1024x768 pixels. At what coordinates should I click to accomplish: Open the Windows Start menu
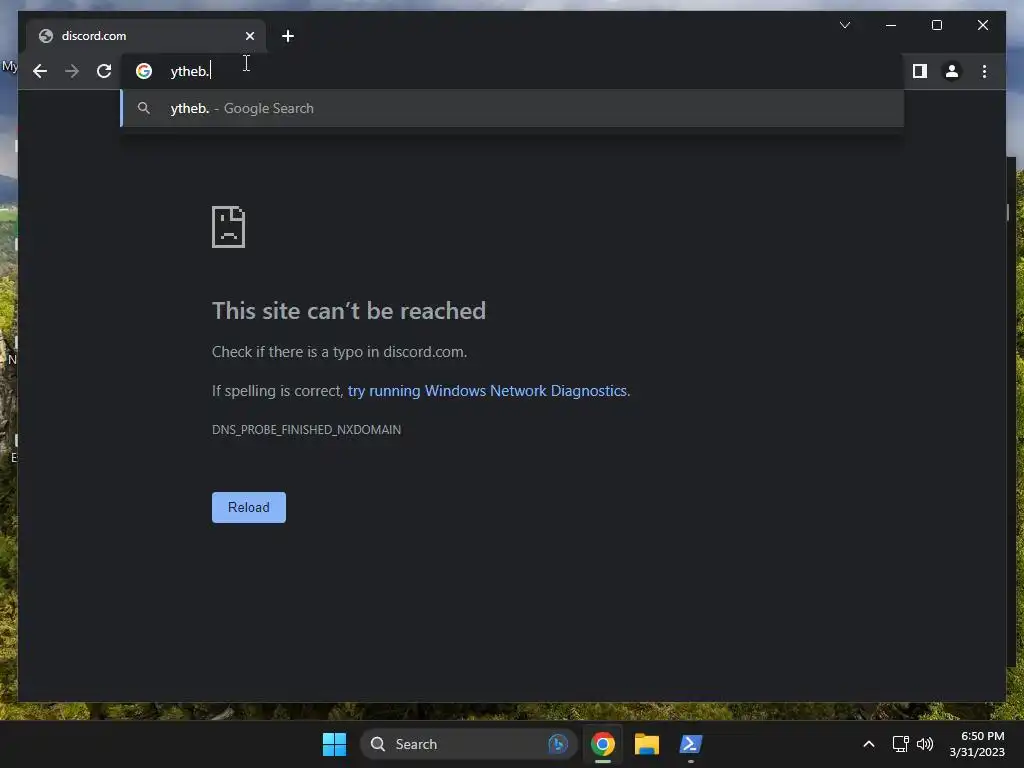click(x=334, y=744)
